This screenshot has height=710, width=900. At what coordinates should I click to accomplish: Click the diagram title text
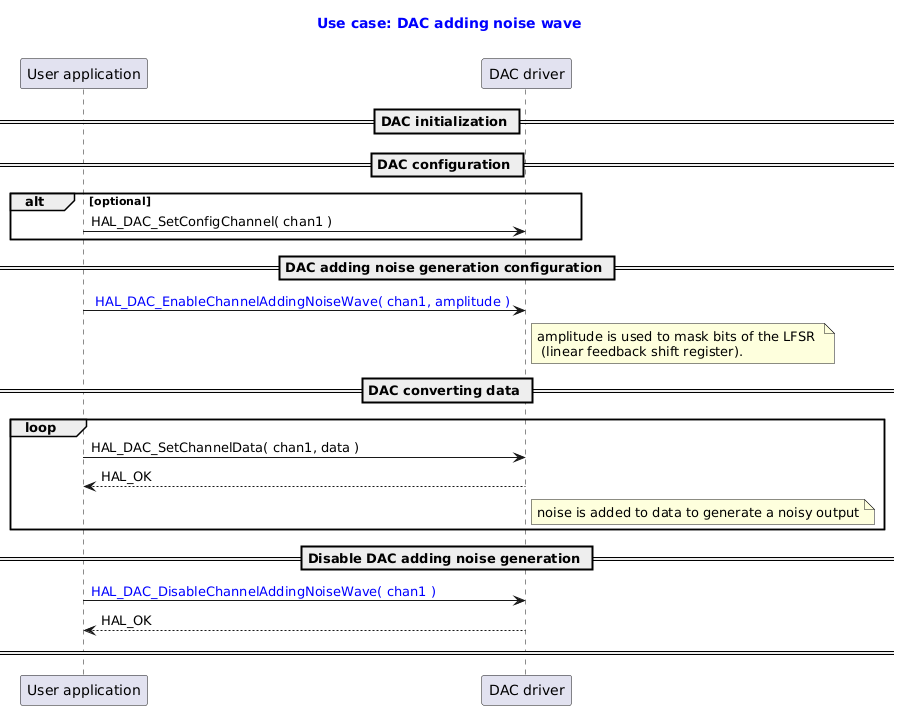448,22
